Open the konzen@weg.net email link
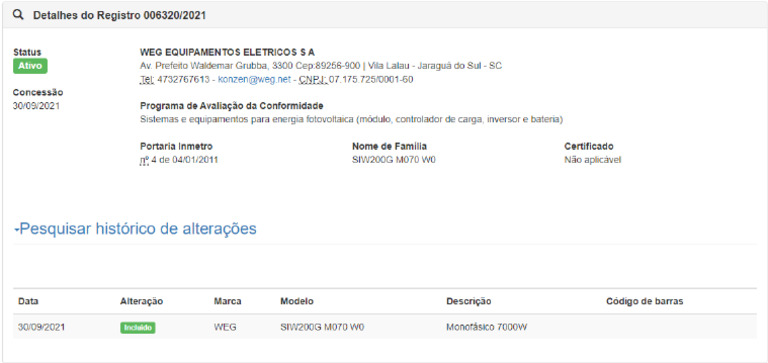This screenshot has height=363, width=768. (x=255, y=79)
